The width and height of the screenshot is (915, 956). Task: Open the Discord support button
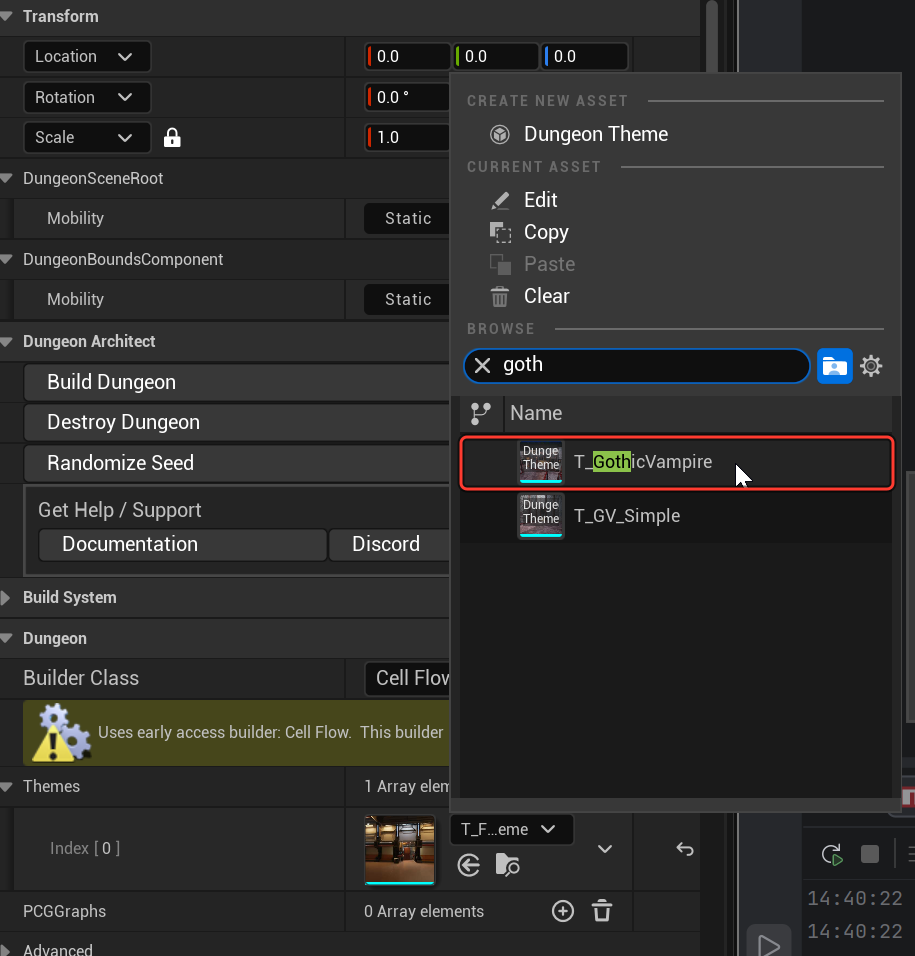tap(390, 544)
